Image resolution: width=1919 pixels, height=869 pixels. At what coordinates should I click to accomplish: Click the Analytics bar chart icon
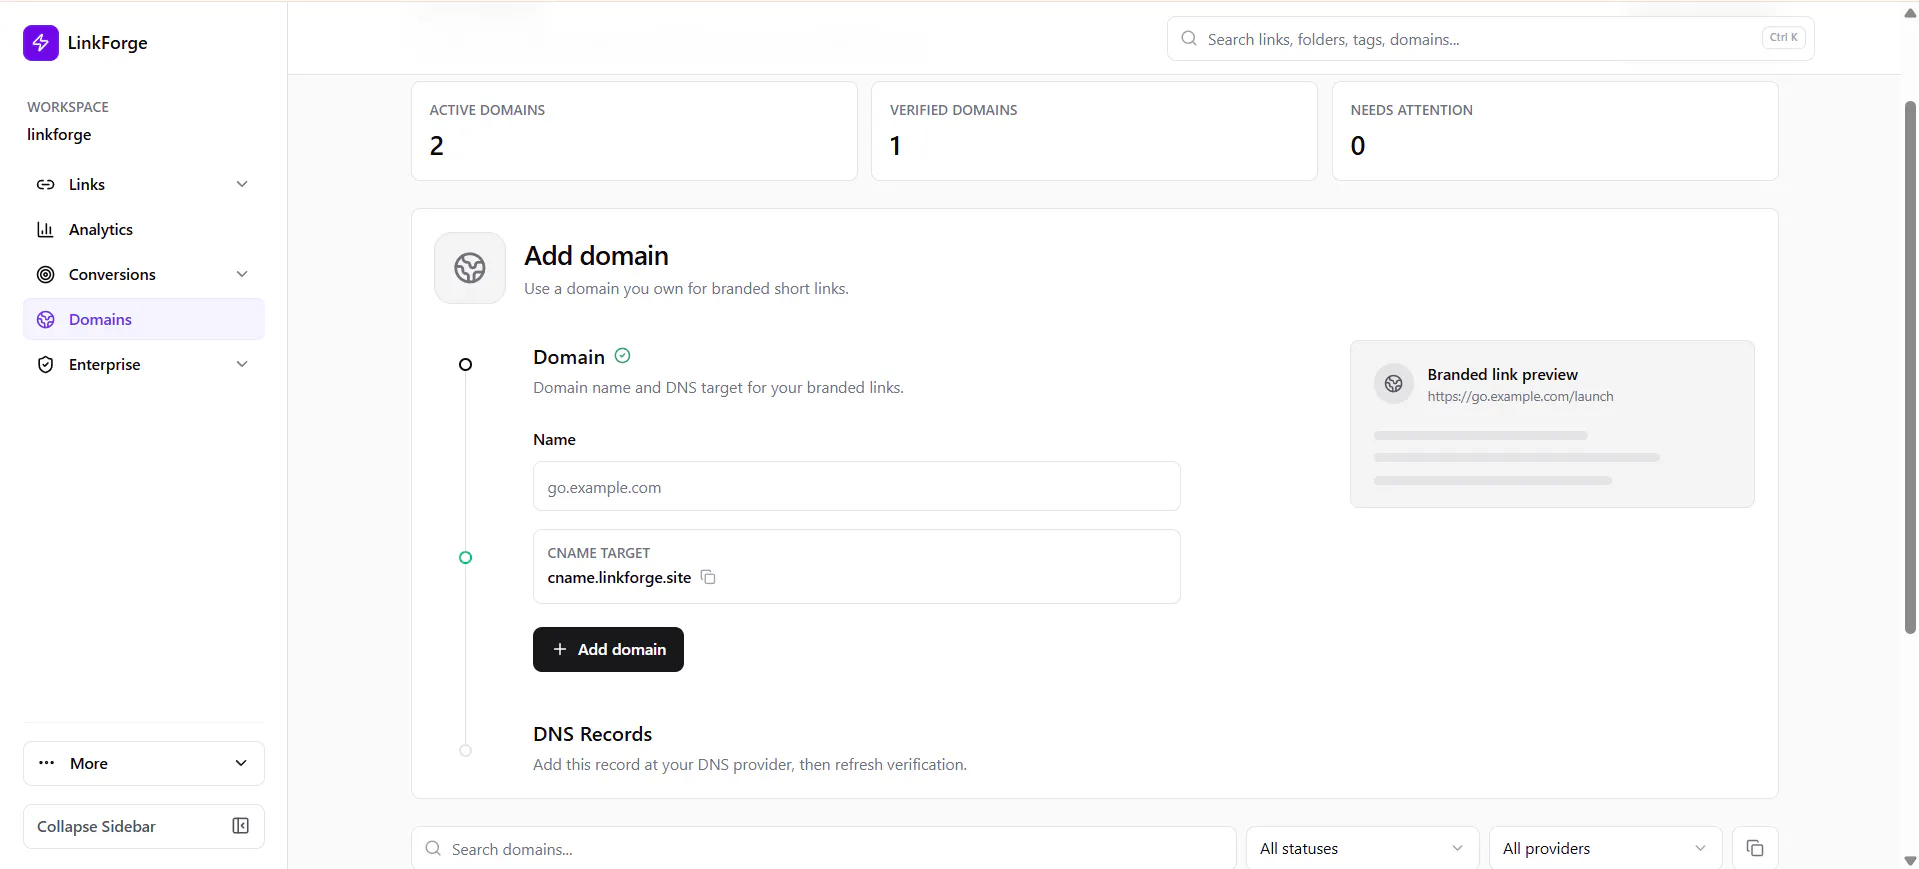tap(45, 230)
